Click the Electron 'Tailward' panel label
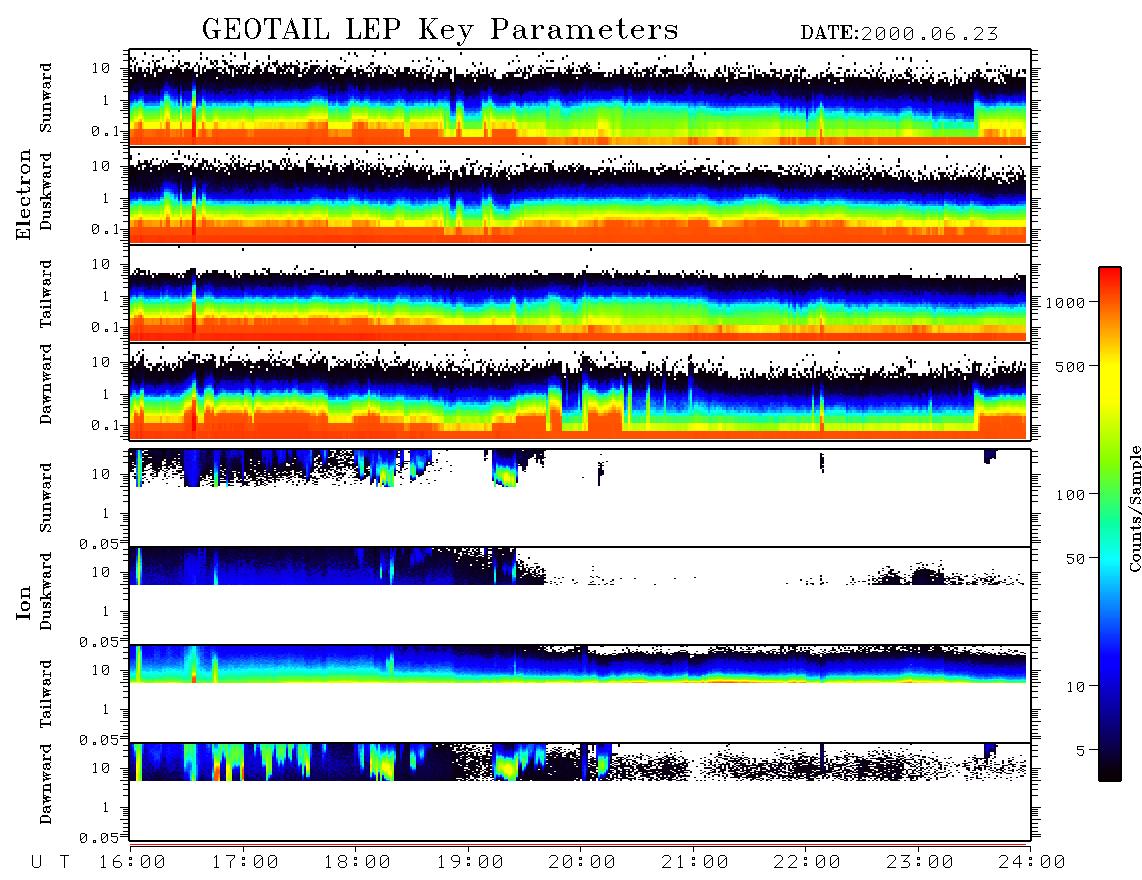 click(x=46, y=293)
